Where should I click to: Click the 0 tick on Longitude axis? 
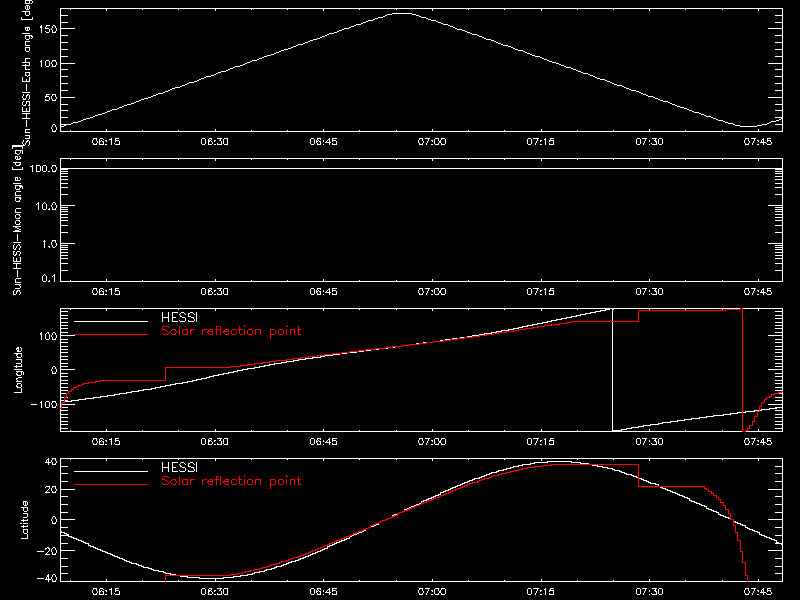[x=54, y=370]
